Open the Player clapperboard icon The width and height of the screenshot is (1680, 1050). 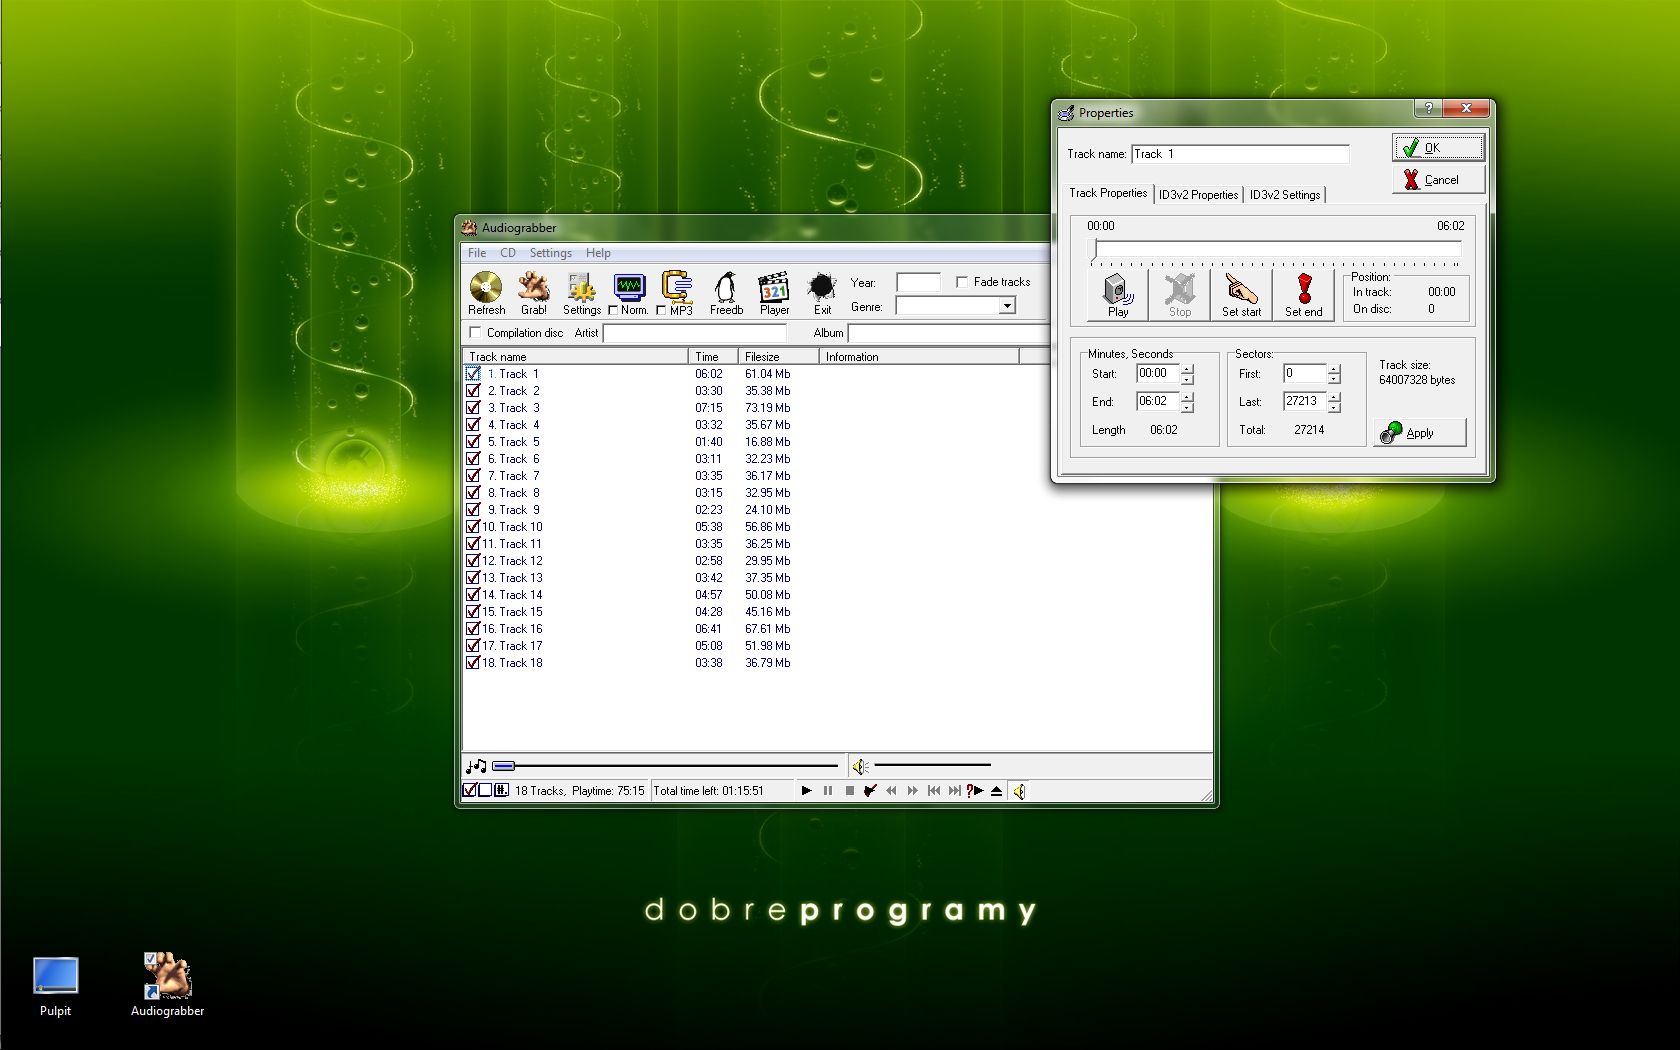click(x=774, y=288)
